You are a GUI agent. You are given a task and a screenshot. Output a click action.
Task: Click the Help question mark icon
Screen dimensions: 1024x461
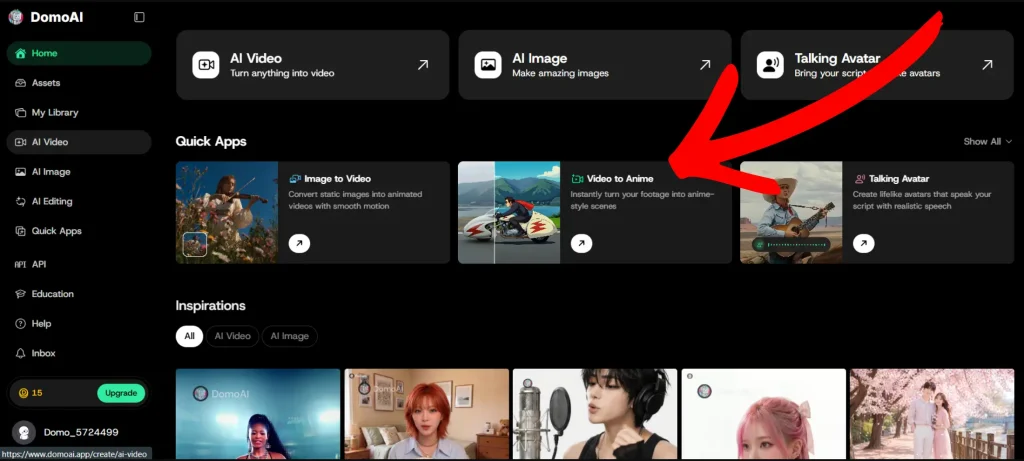pyautogui.click(x=20, y=324)
